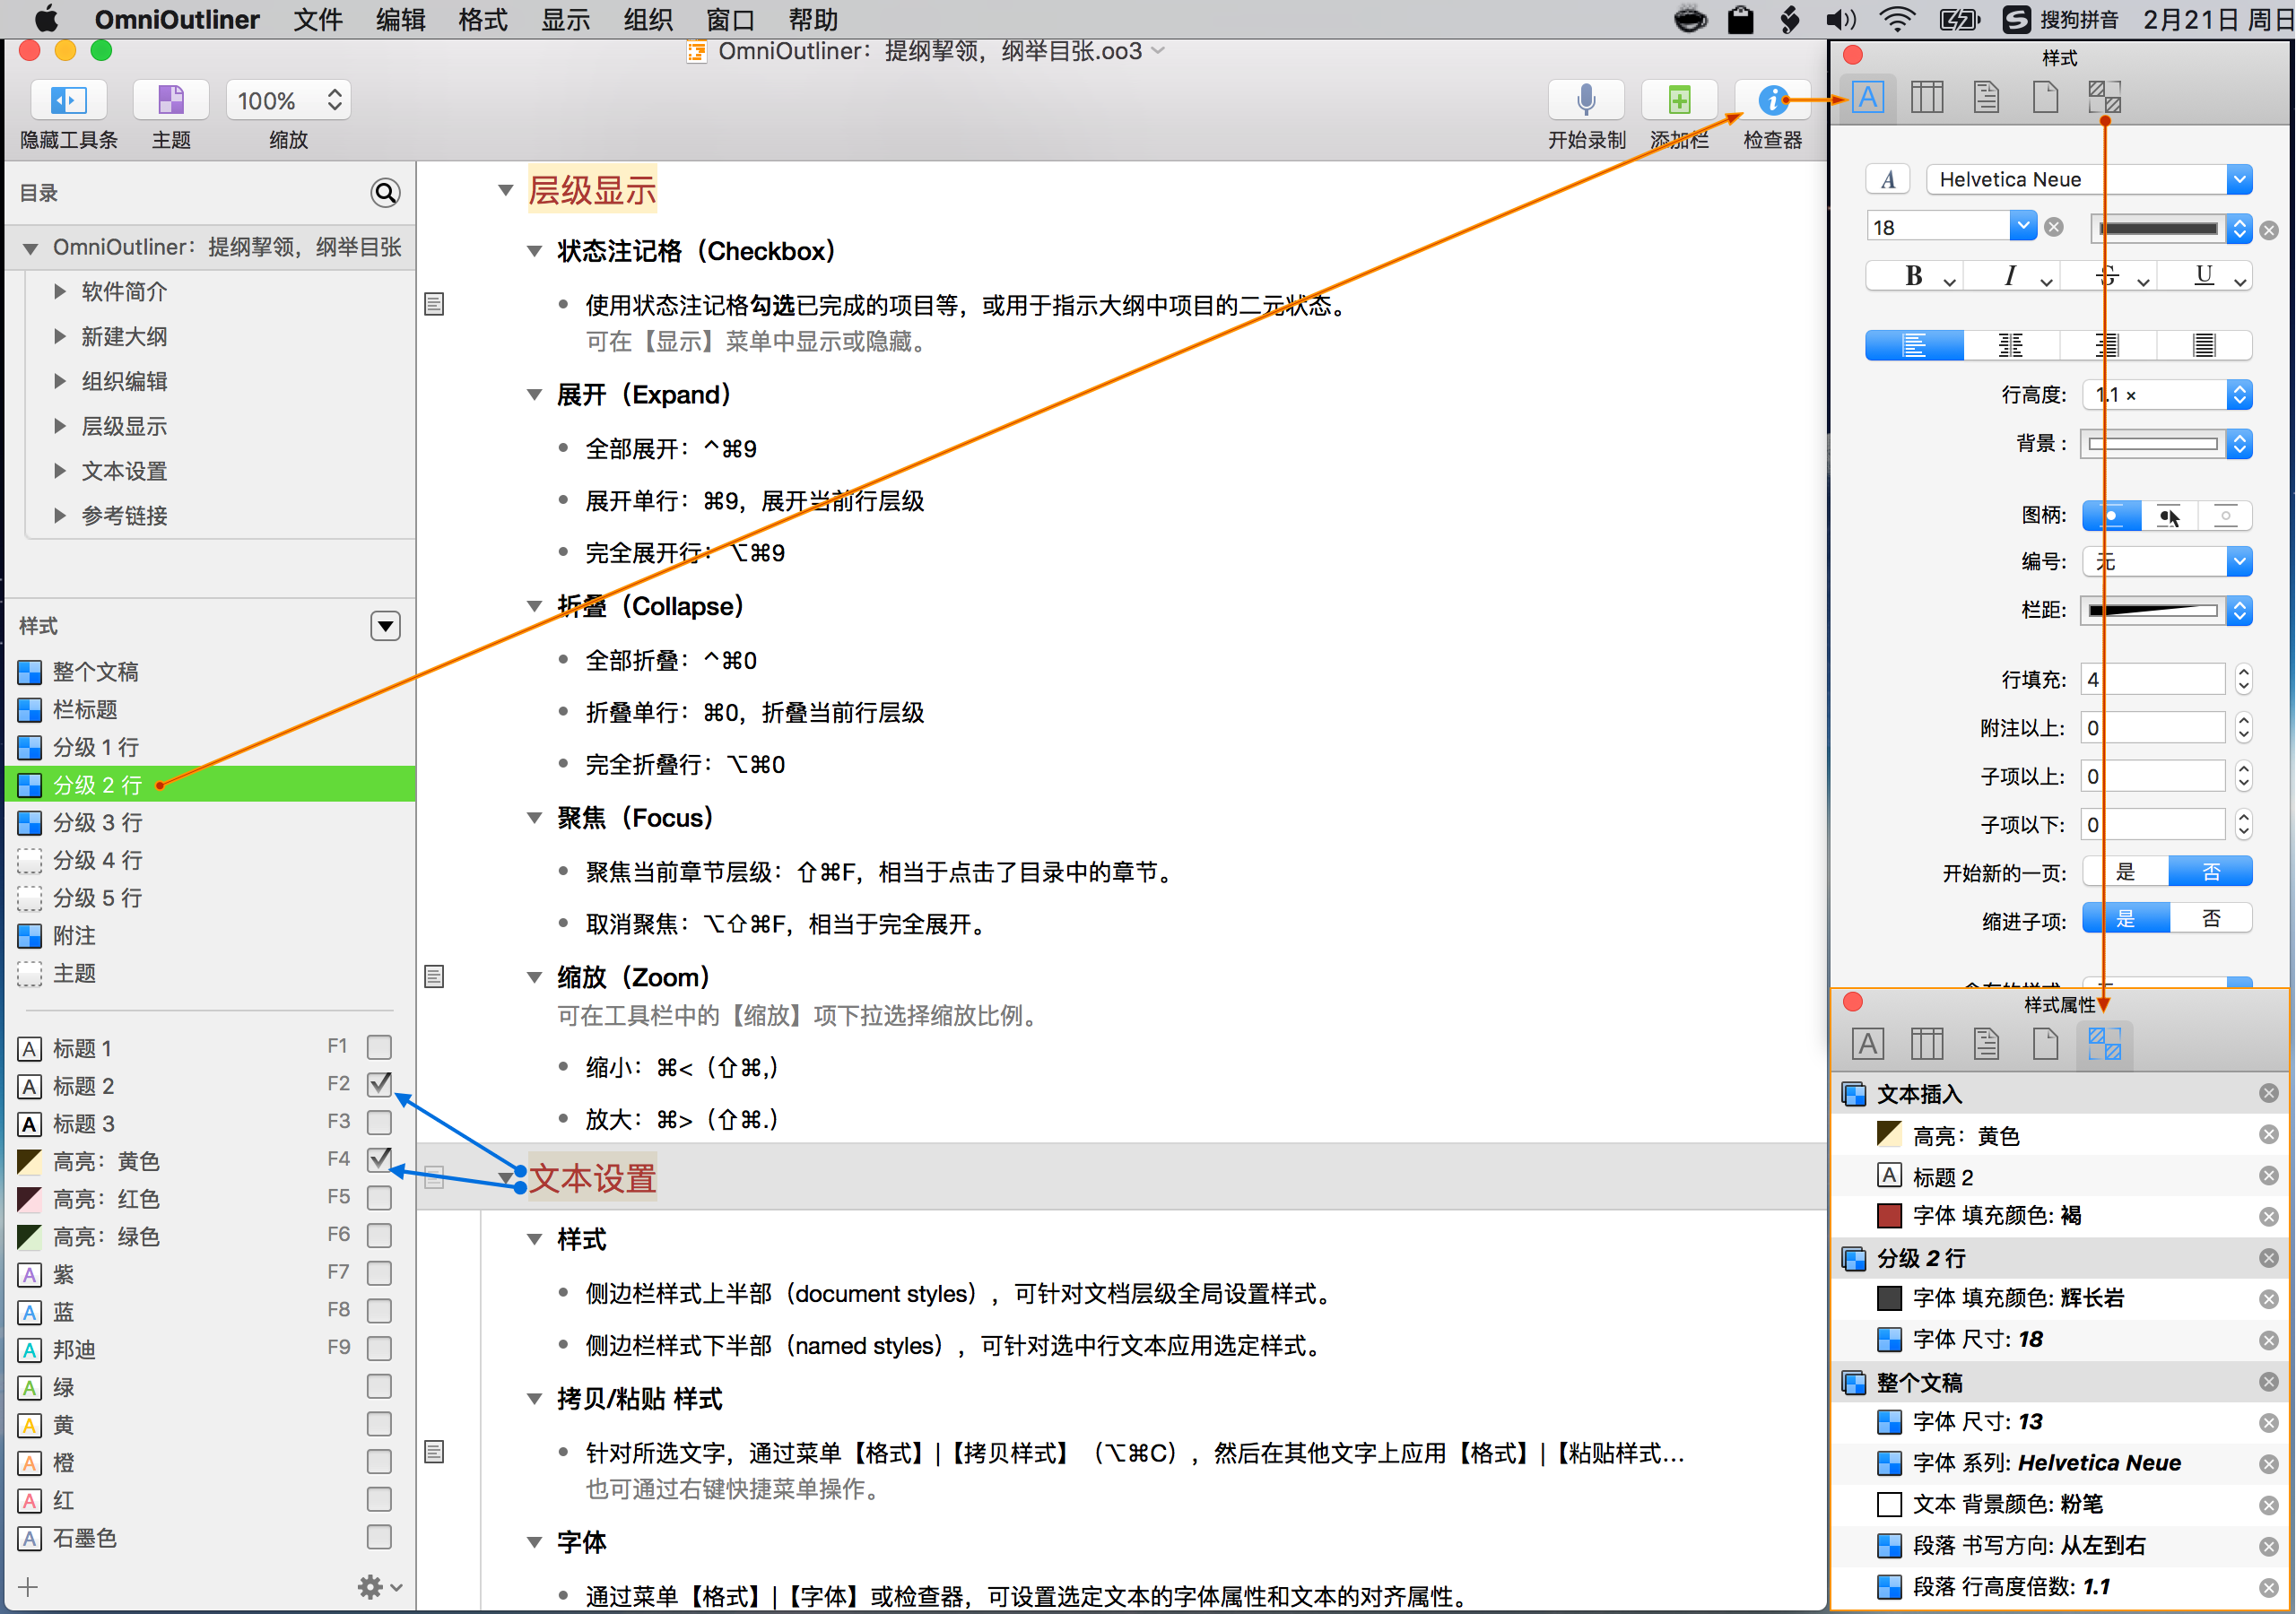Screen dimensions: 2296x1614
Task: Align text left in inspector
Action: [x=1914, y=345]
